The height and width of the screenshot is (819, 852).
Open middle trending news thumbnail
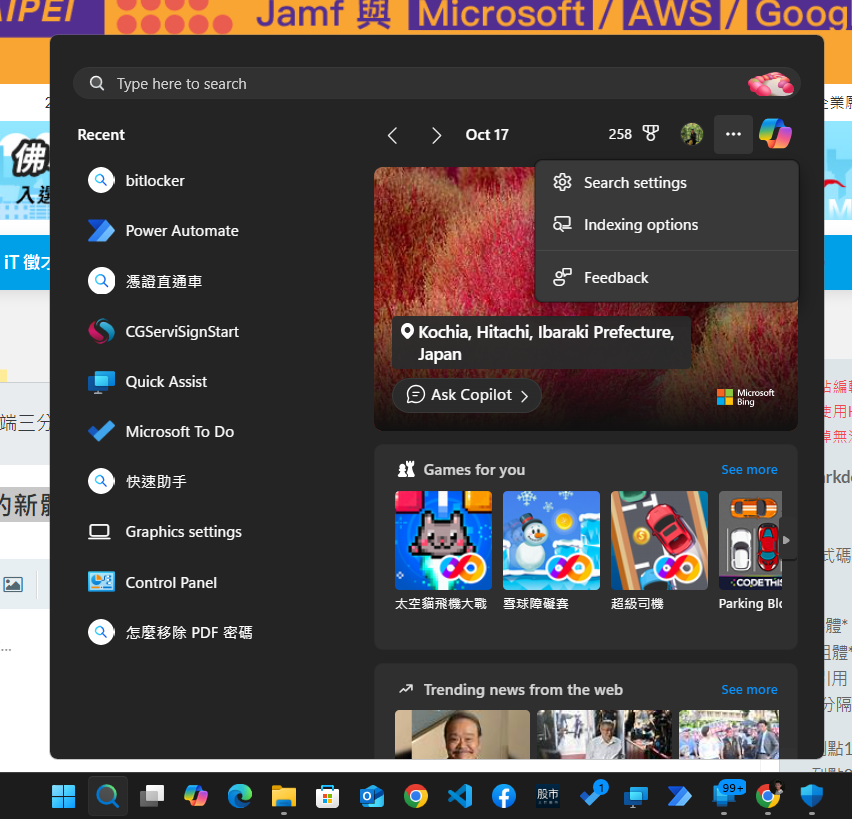(x=604, y=734)
